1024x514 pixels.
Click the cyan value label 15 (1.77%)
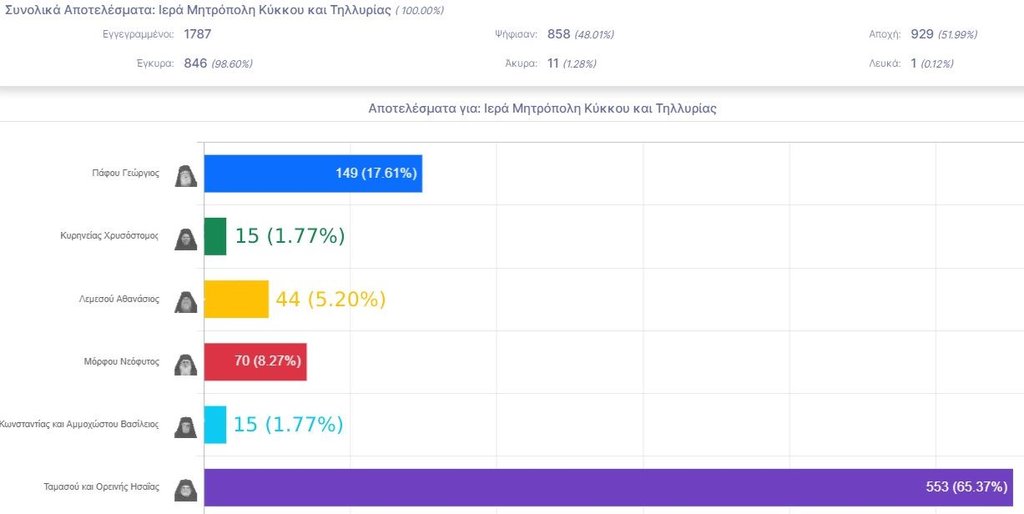pyautogui.click(x=289, y=425)
